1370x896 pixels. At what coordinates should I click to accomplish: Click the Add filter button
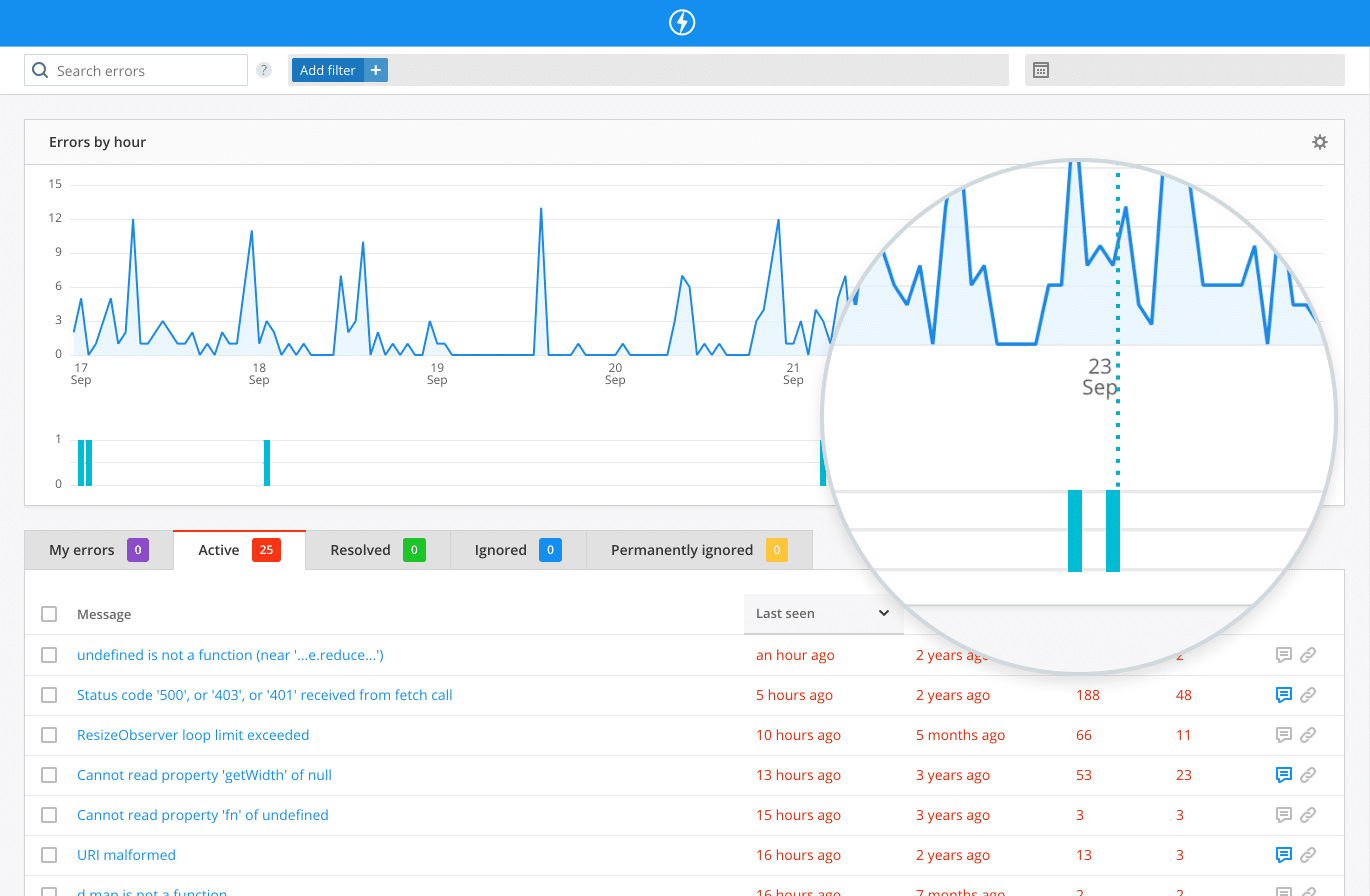coord(340,70)
